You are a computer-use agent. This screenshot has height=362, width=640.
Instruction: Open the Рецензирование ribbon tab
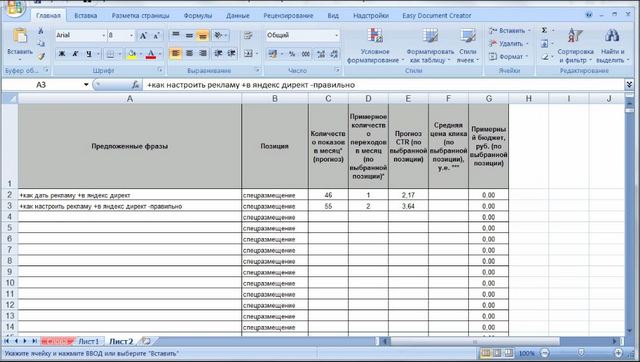coord(288,16)
